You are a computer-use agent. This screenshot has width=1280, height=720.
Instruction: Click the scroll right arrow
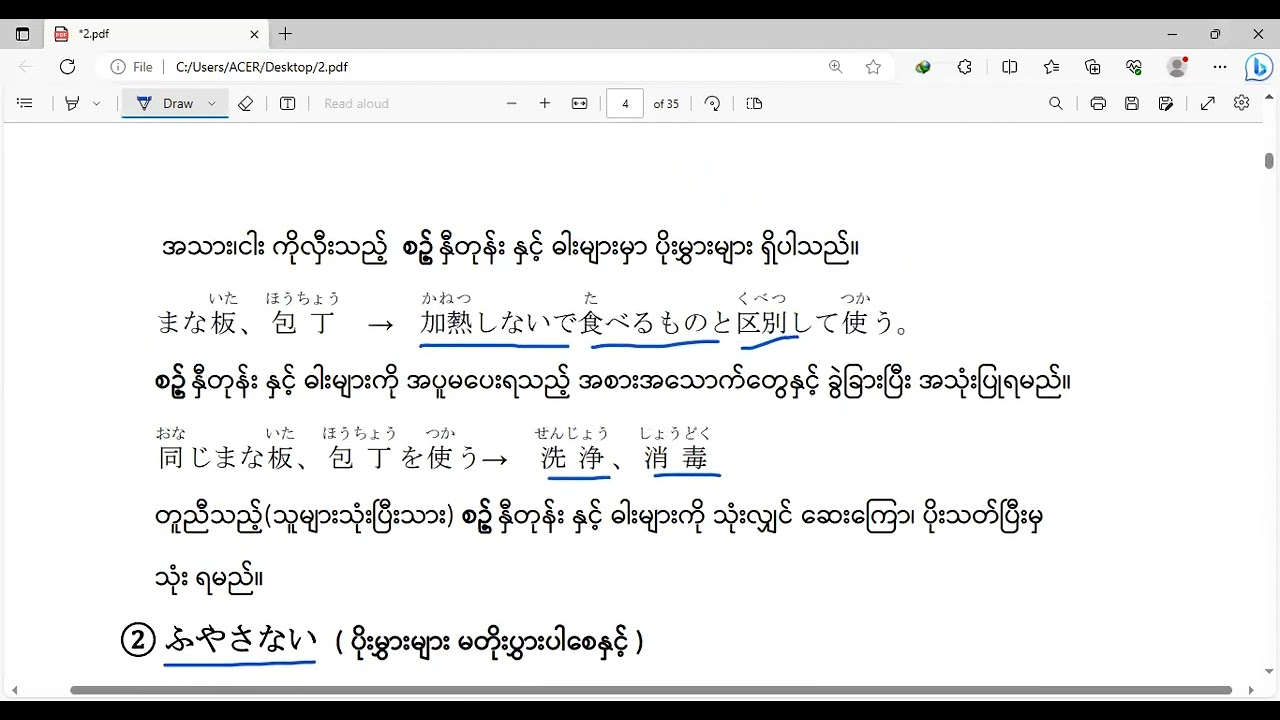1251,690
